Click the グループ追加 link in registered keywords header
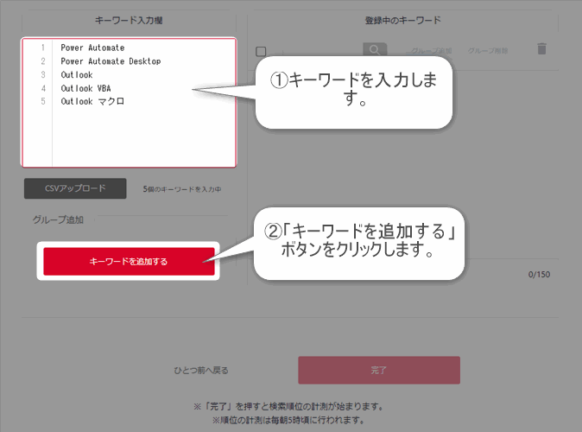Image resolution: width=582 pixels, height=432 pixels. 431,51
